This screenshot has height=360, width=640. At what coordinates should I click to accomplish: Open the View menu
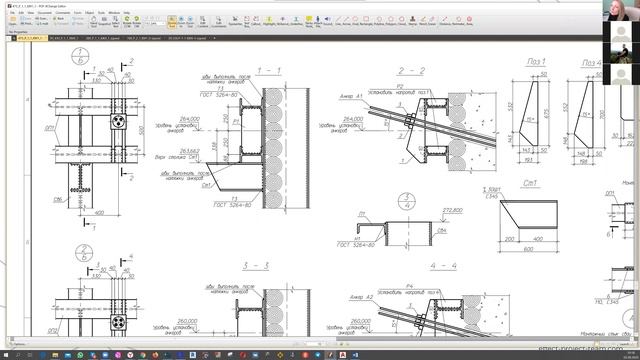[31, 13]
